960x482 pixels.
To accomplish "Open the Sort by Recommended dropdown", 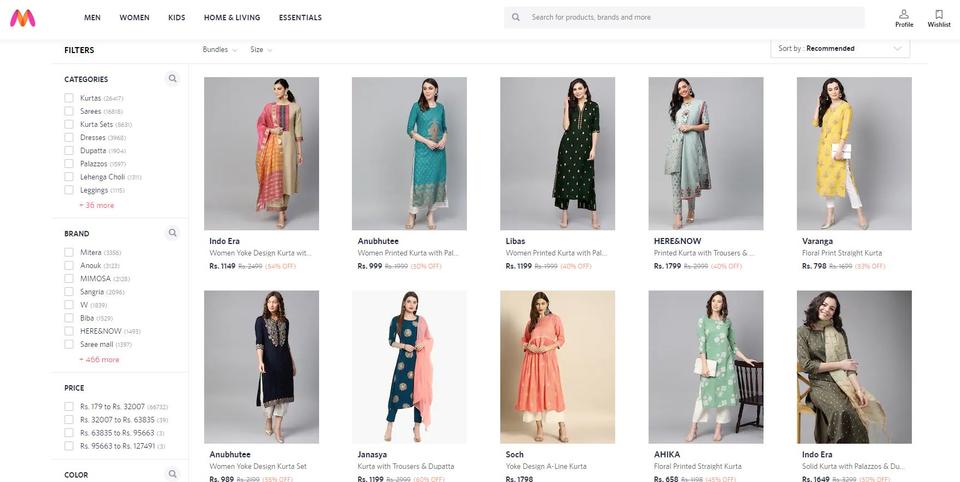I will point(840,48).
